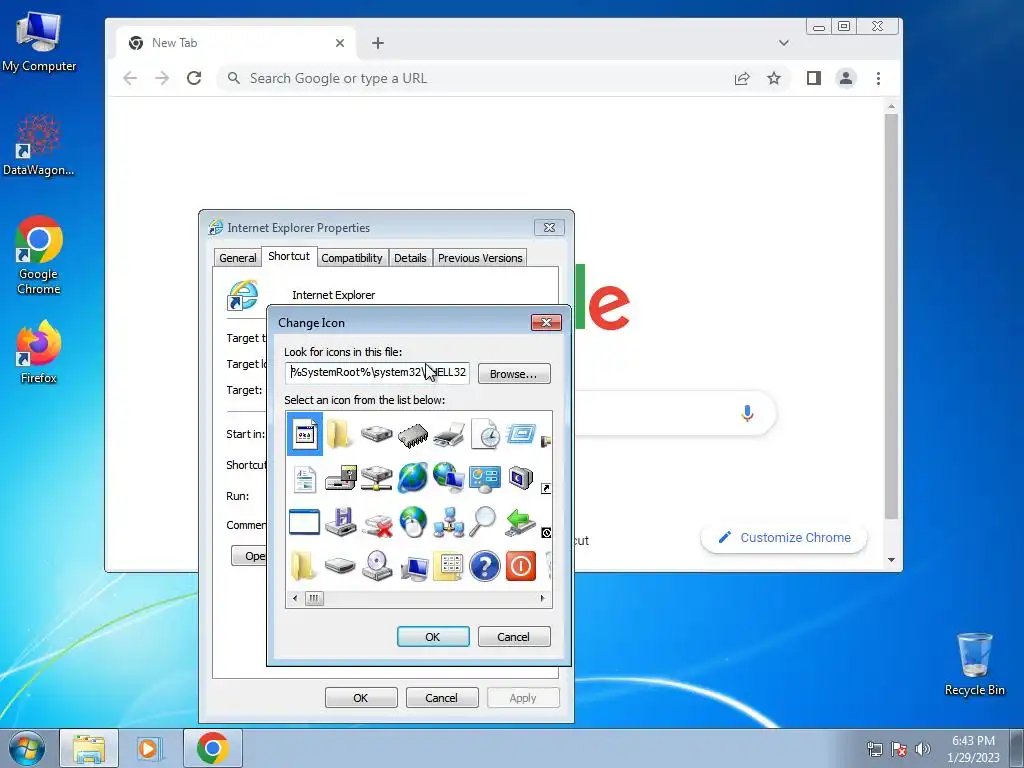Select the highlighted program window icon
This screenshot has width=1024, height=768.
(305, 434)
